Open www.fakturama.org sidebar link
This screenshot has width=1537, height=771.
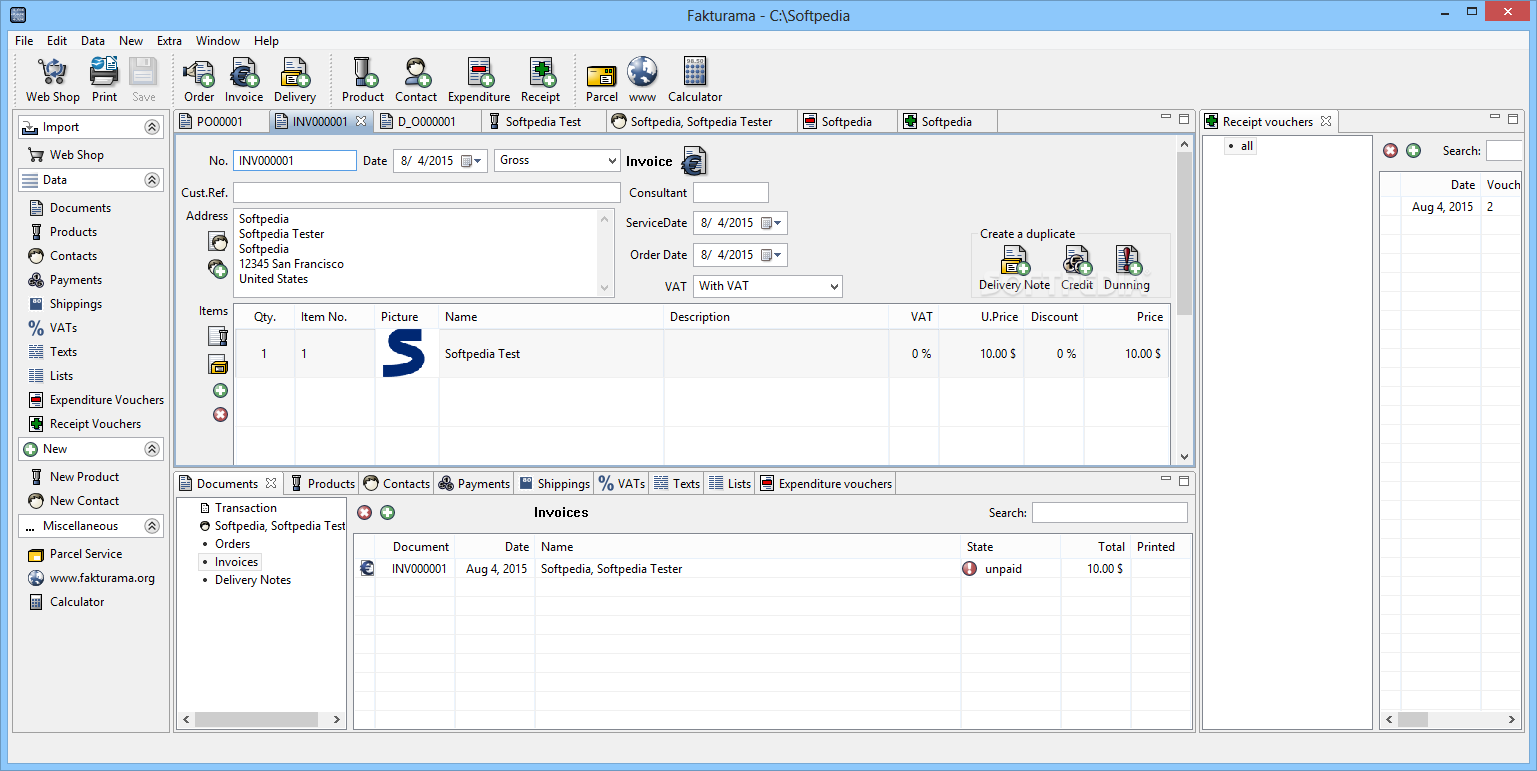coord(102,578)
